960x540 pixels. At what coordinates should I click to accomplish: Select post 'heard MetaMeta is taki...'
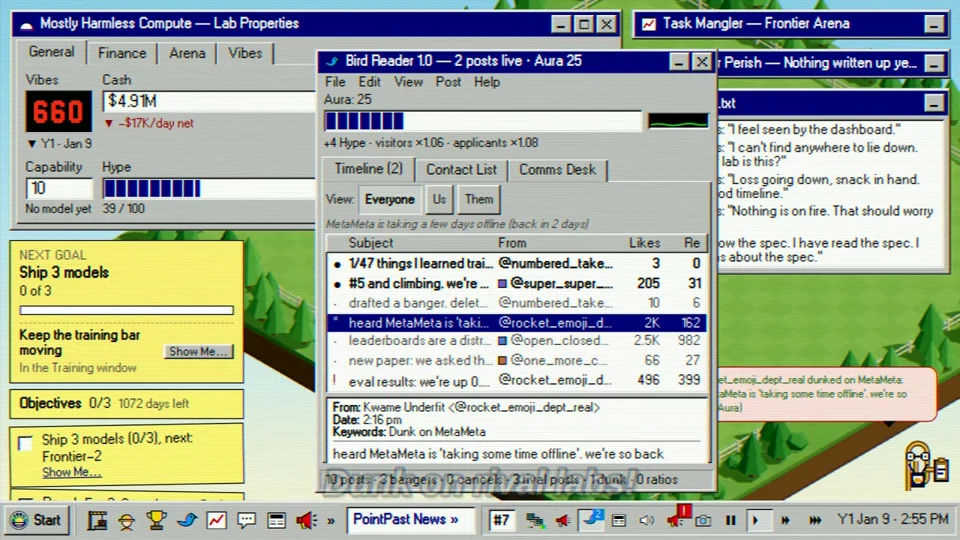tap(516, 323)
